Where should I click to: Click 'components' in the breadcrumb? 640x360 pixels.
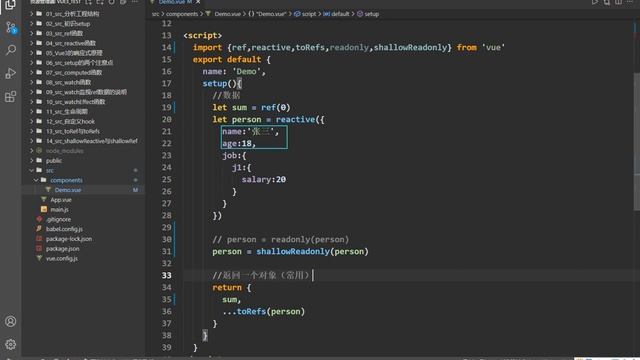point(182,14)
